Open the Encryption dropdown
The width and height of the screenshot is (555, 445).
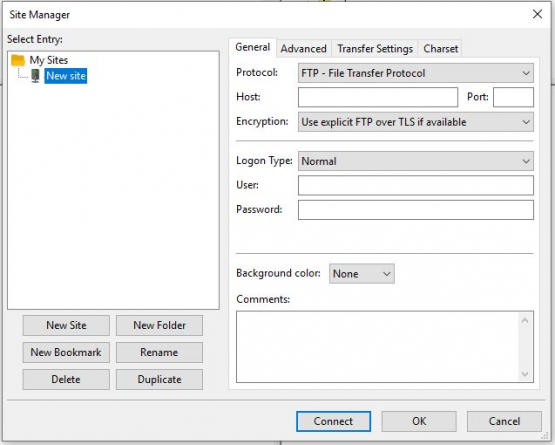coord(416,122)
